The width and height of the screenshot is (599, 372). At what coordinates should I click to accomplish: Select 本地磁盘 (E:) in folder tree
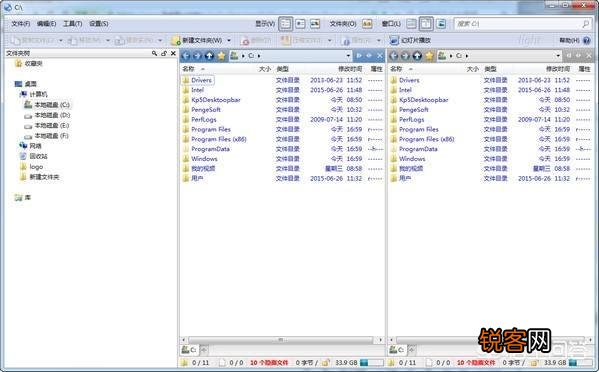click(x=52, y=125)
